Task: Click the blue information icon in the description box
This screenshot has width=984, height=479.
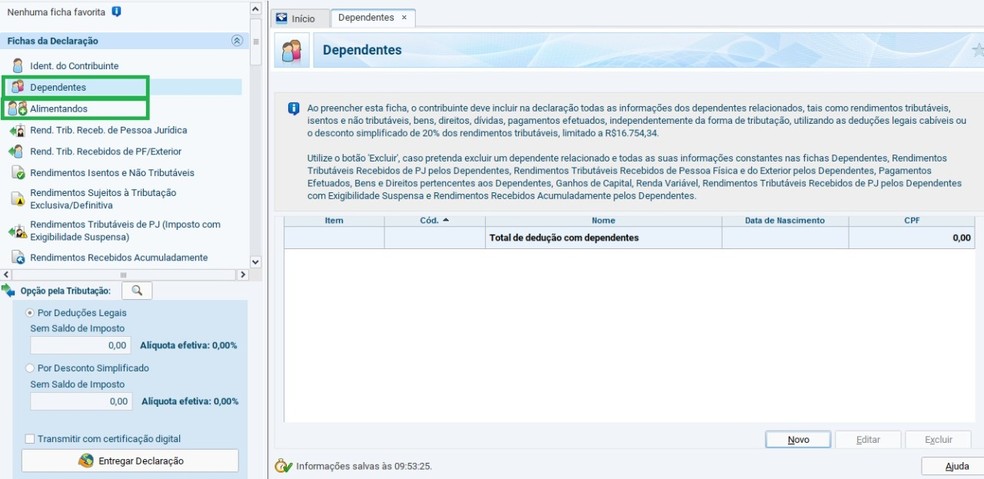Action: [293, 108]
